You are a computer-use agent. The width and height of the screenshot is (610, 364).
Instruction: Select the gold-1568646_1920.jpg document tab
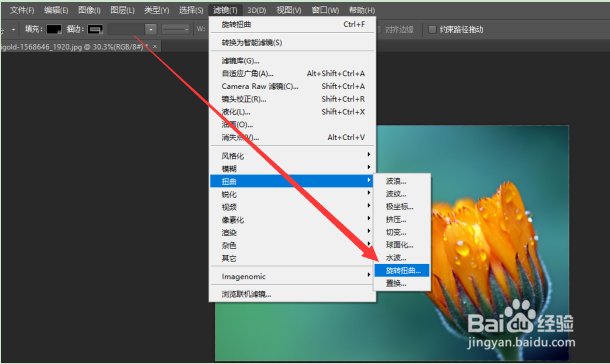pyautogui.click(x=74, y=47)
